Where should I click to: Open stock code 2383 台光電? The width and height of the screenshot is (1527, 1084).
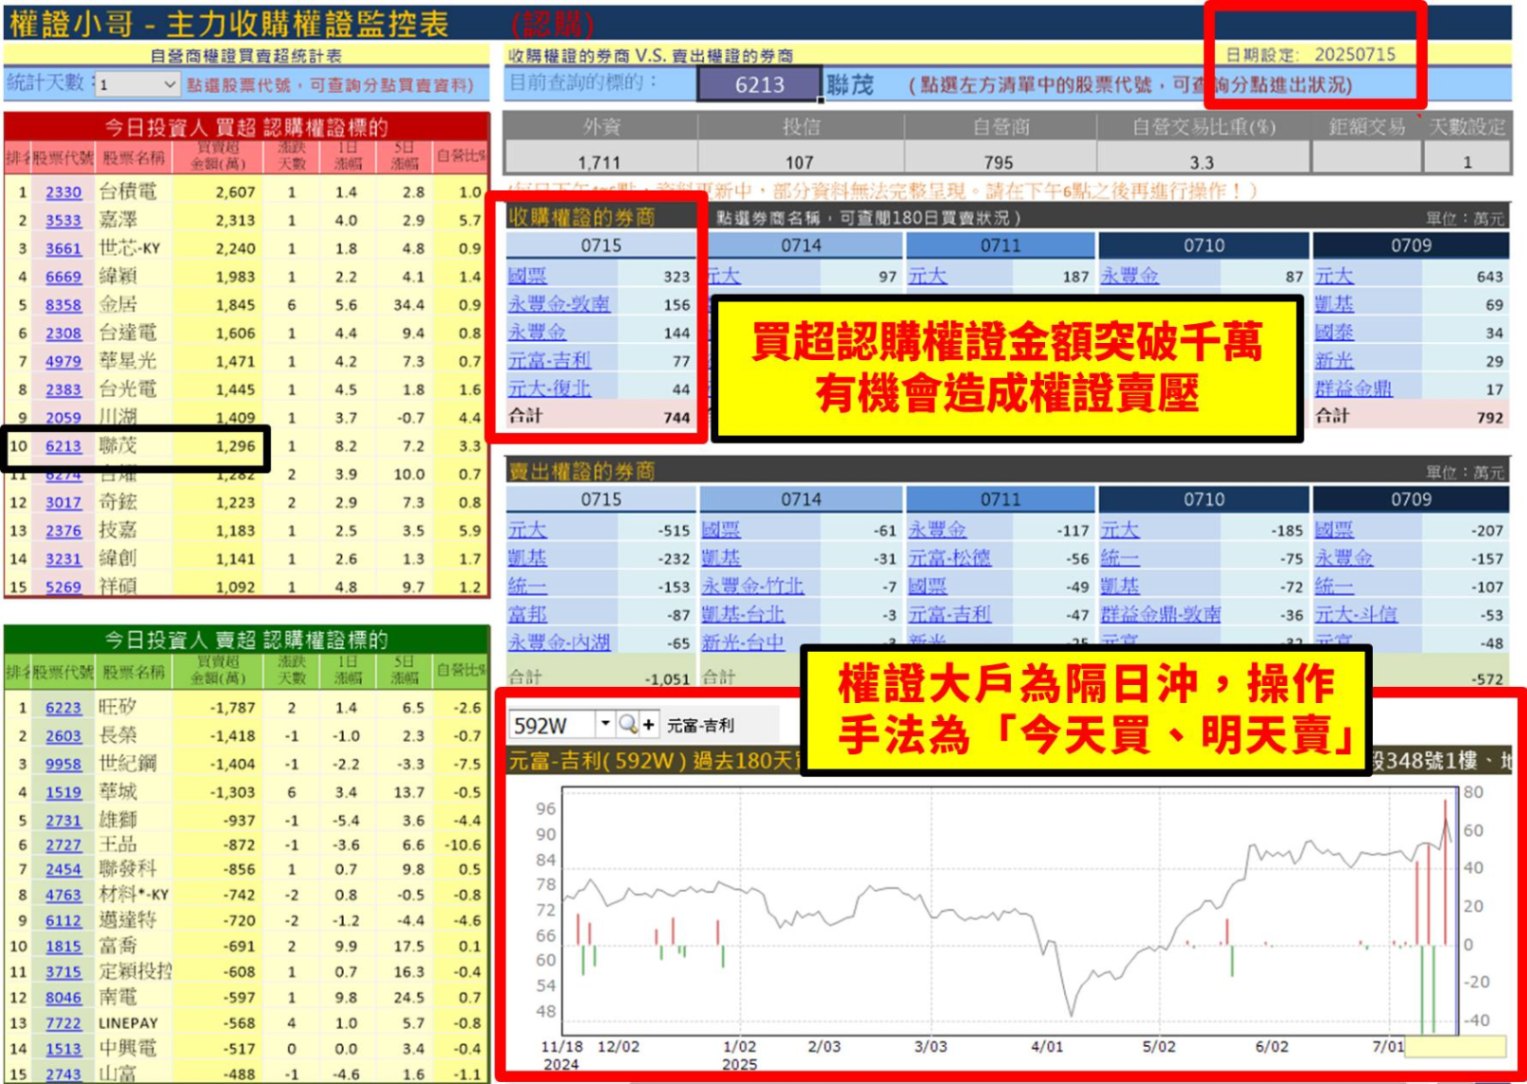pyautogui.click(x=63, y=390)
